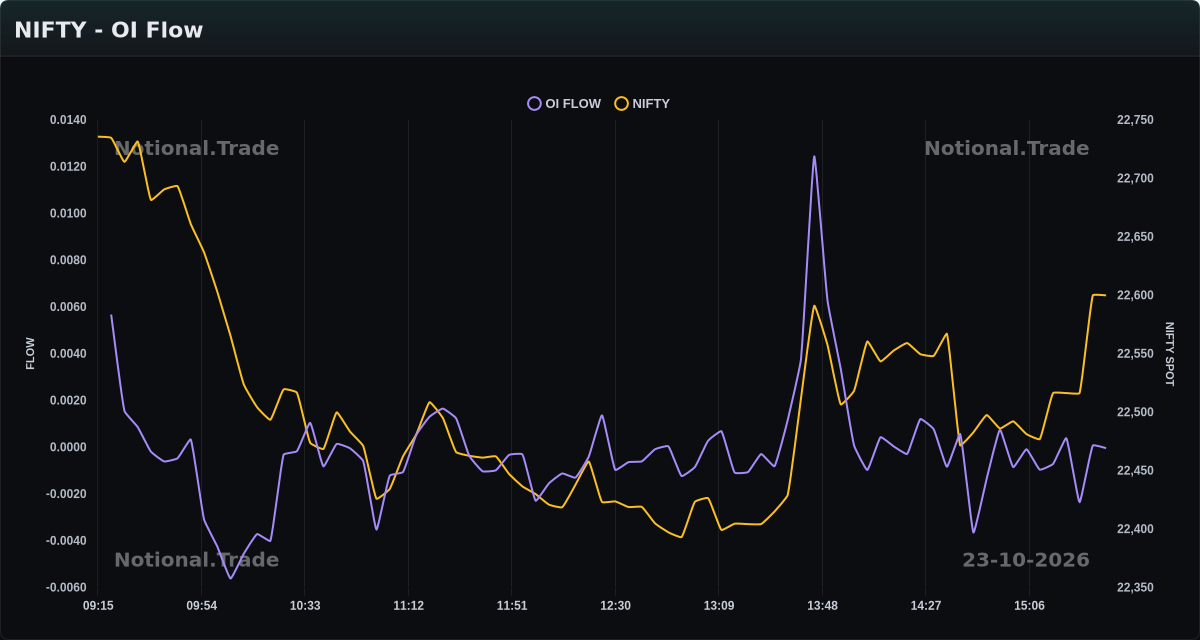
Task: Click the OI FLOW peak near 13:48
Action: click(814, 156)
